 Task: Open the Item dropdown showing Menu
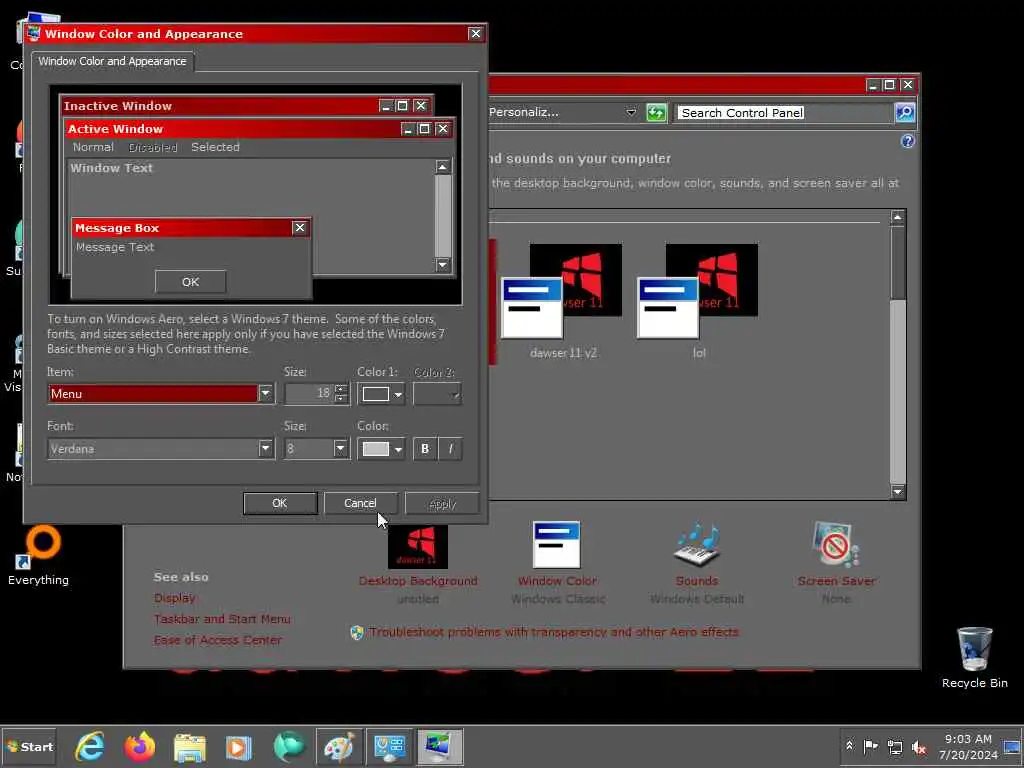click(x=161, y=393)
